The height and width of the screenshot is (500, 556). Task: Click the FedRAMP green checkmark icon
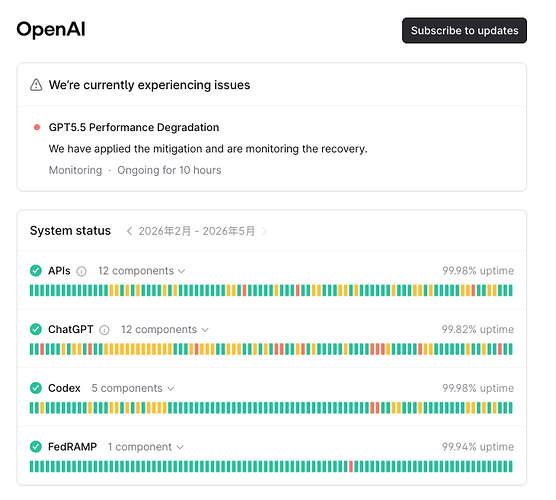pyautogui.click(x=35, y=447)
